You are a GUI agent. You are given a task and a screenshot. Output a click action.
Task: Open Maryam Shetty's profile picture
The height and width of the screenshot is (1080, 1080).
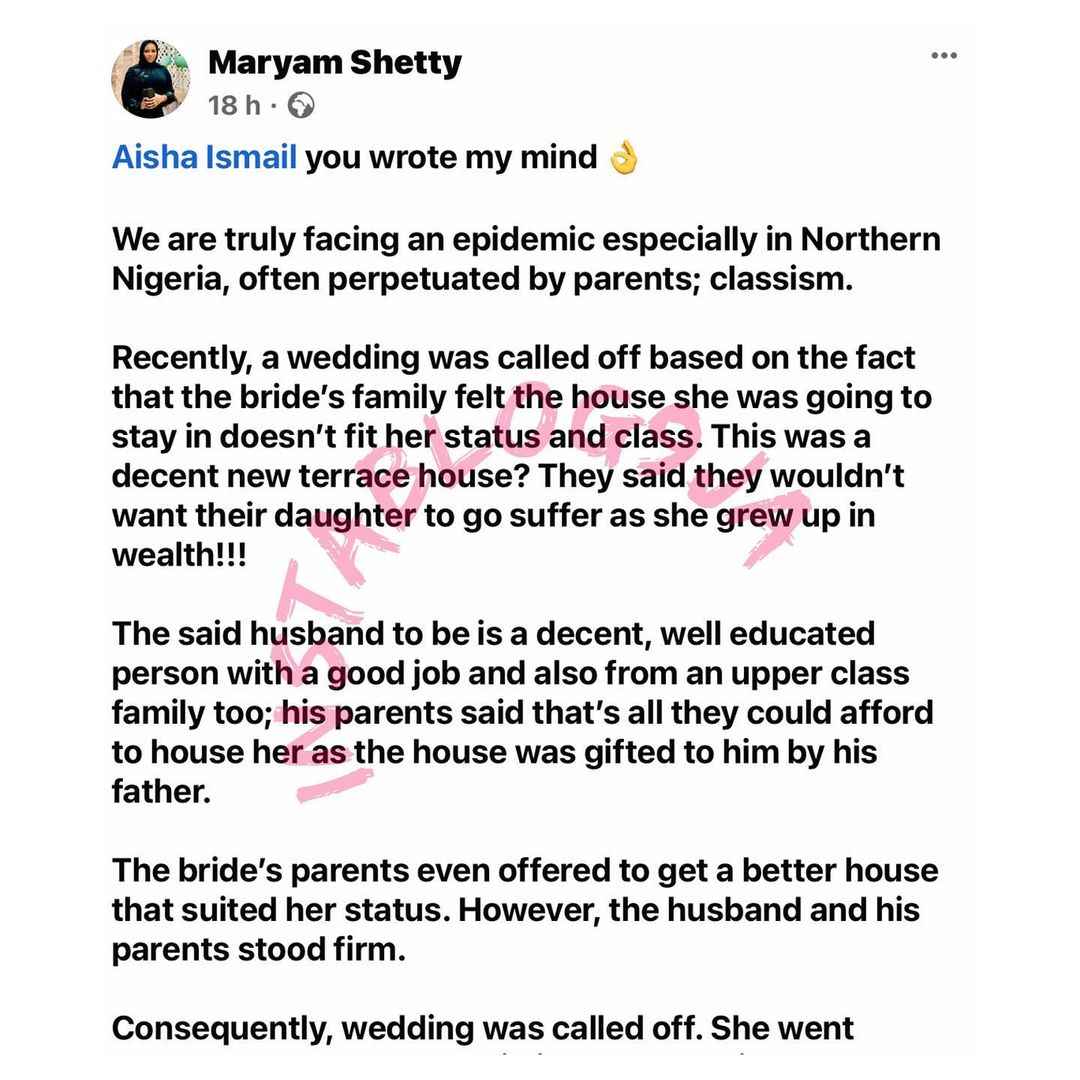[151, 79]
